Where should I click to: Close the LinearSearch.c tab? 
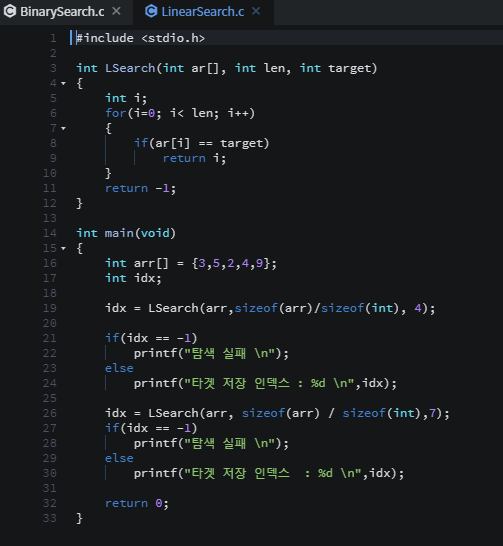(x=256, y=11)
